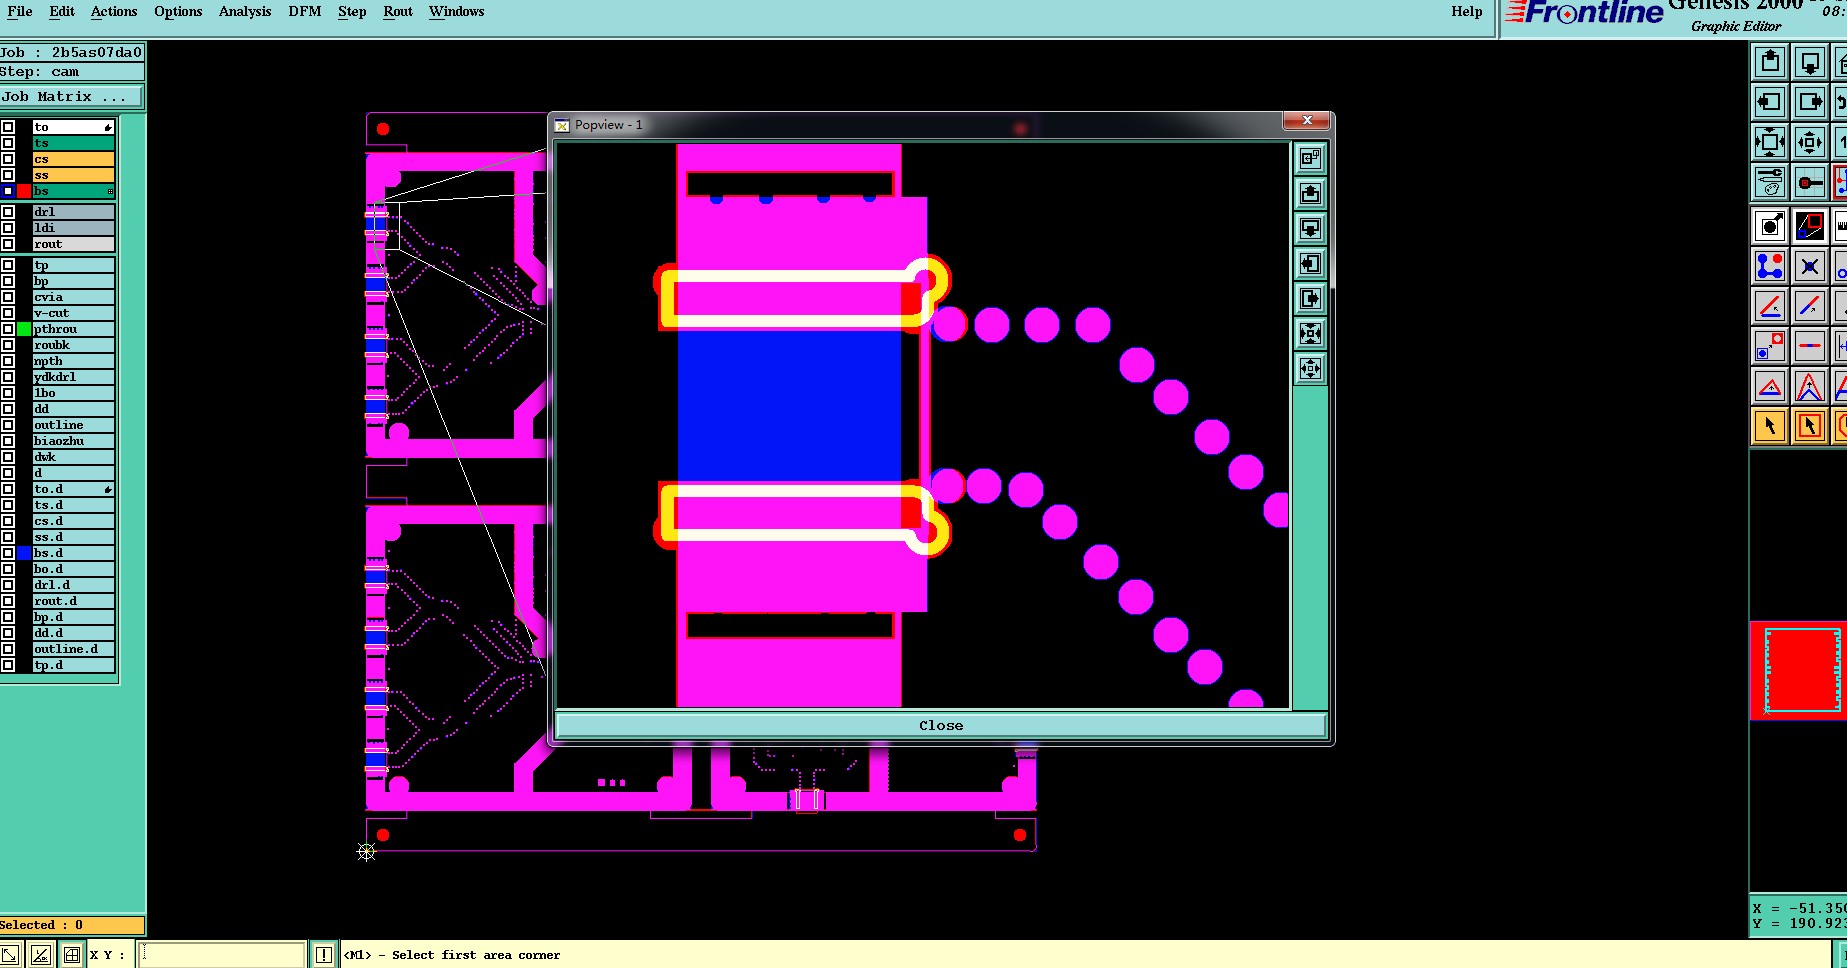Choose the tall red-blue triangle tool

[1810, 386]
